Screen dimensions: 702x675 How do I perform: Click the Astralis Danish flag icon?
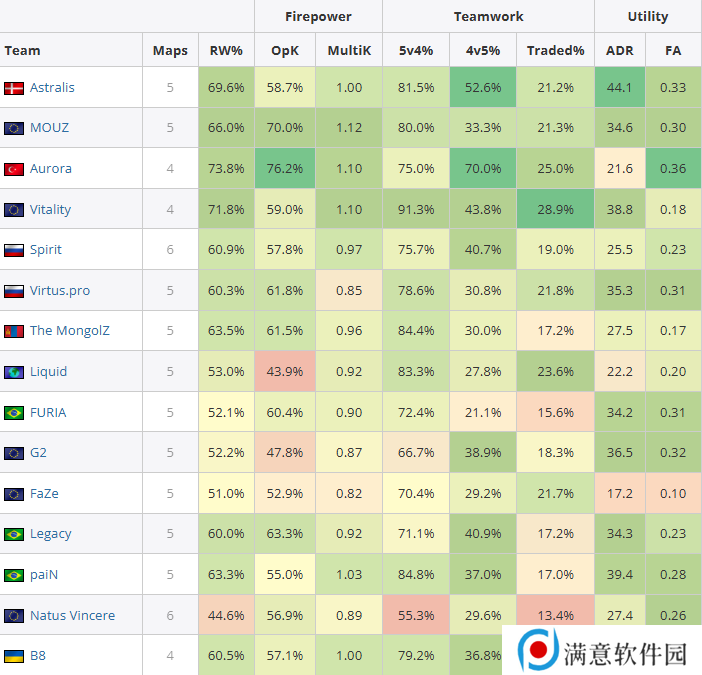14,88
